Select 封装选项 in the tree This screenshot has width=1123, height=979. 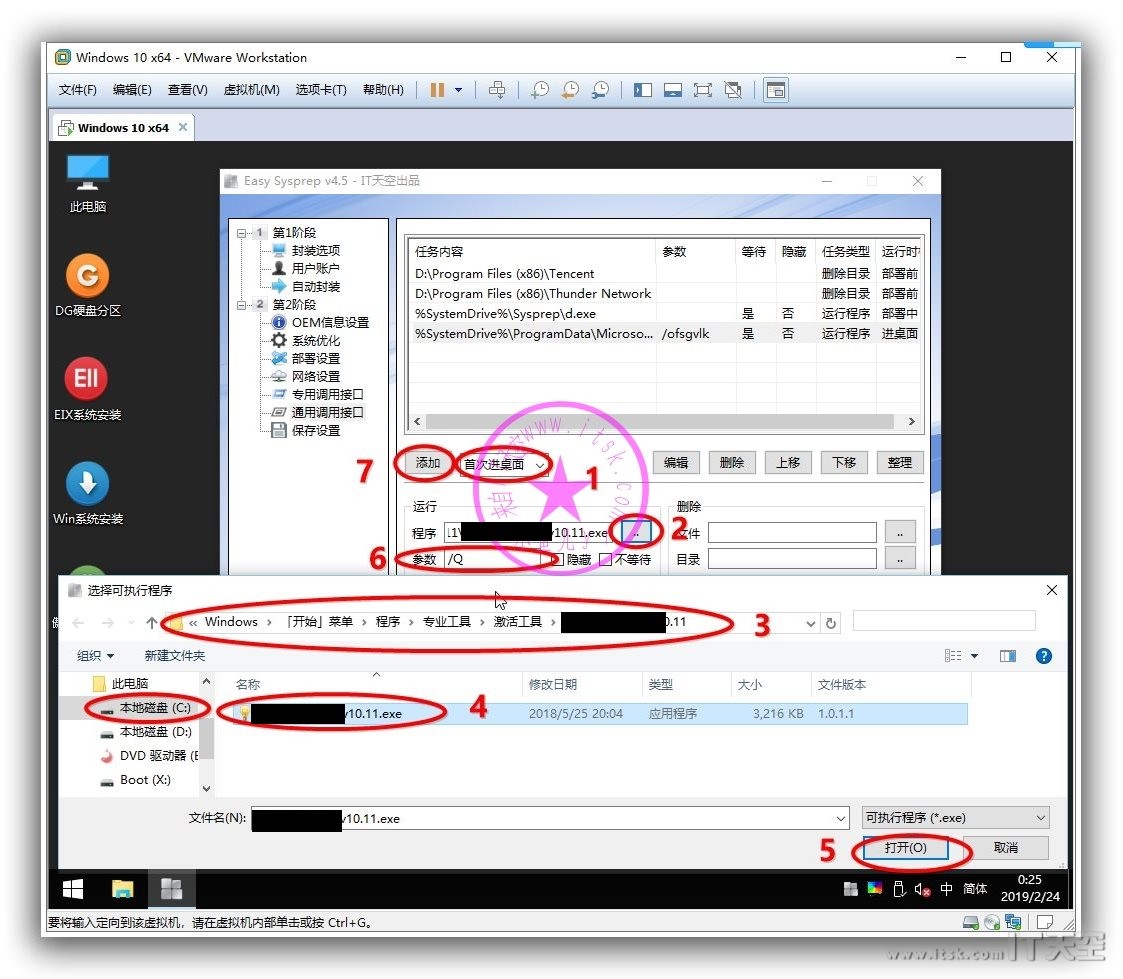315,251
